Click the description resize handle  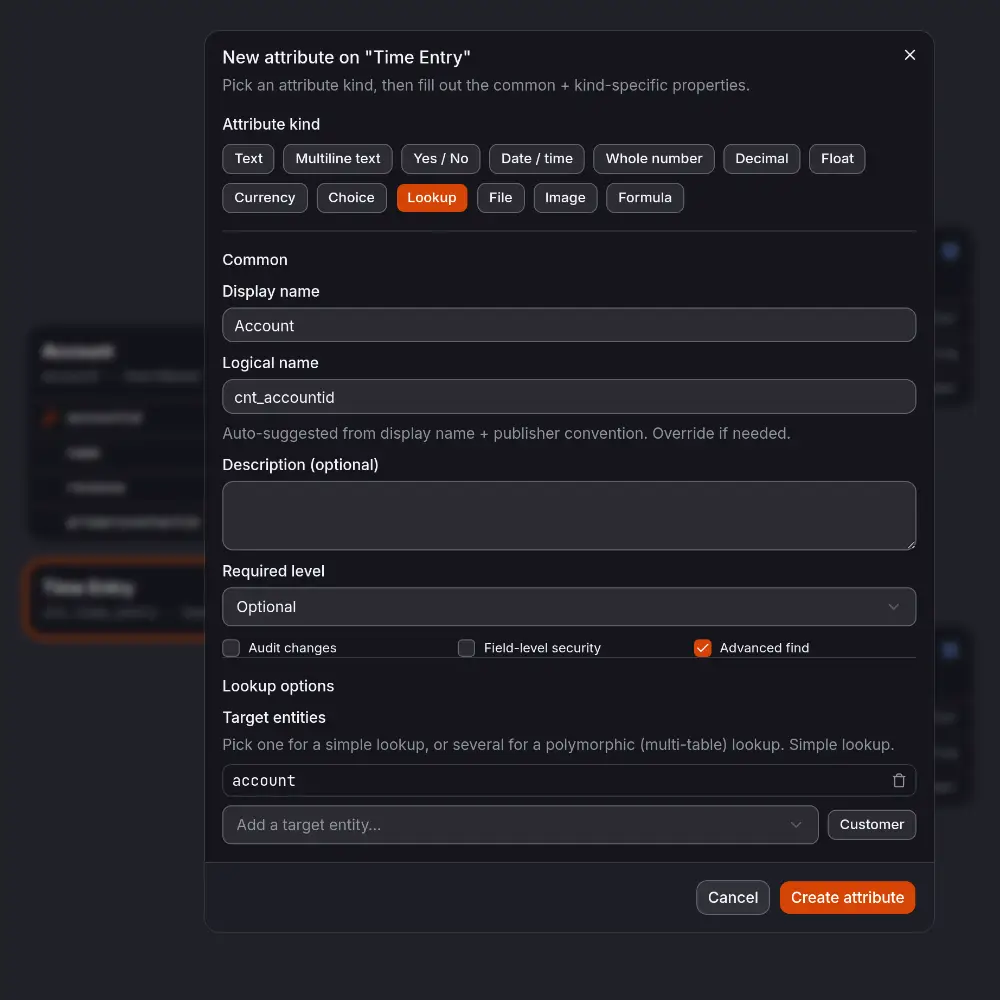pyautogui.click(x=911, y=545)
